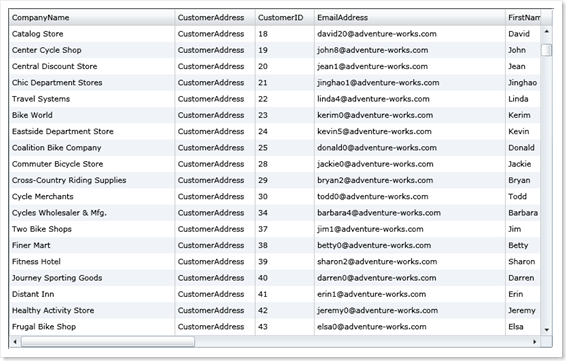
Task: Click the first name Jinghao cell
Action: pos(523,83)
